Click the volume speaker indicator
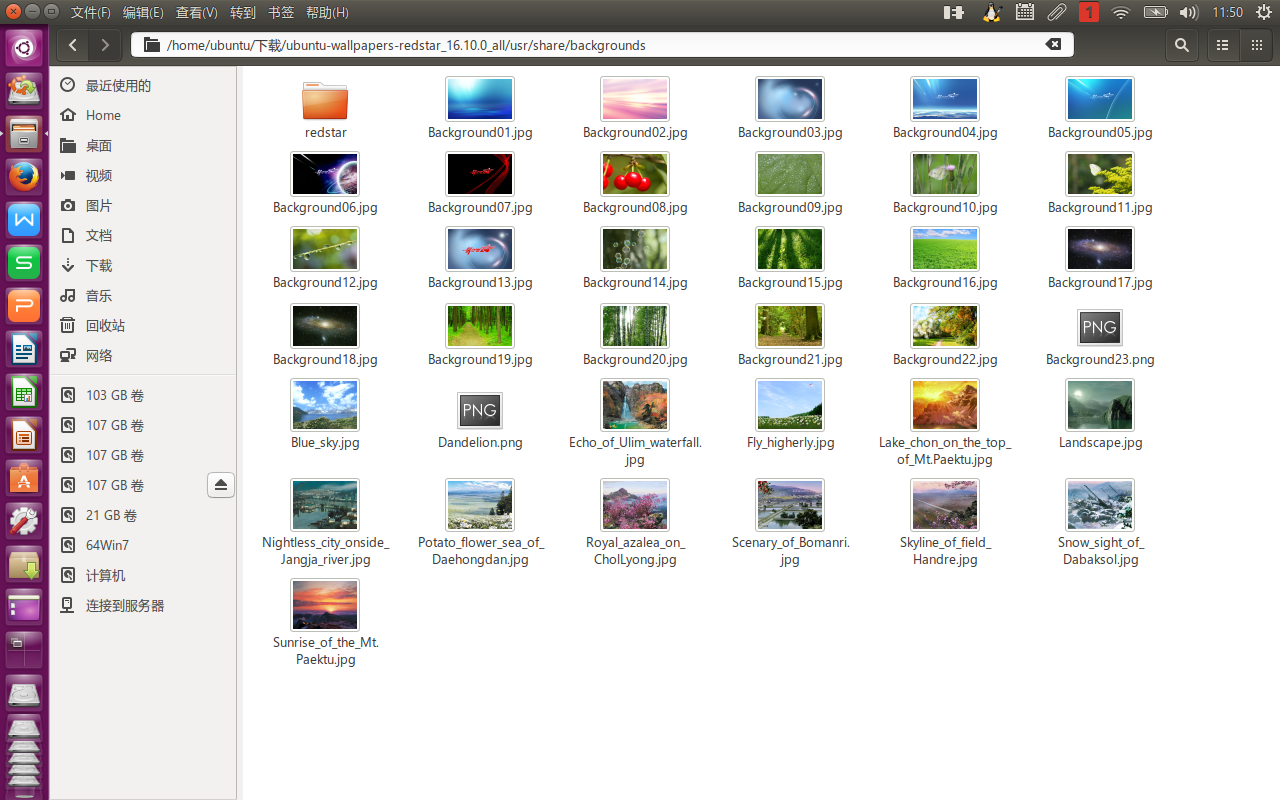The width and height of the screenshot is (1280, 800). pyautogui.click(x=1188, y=13)
